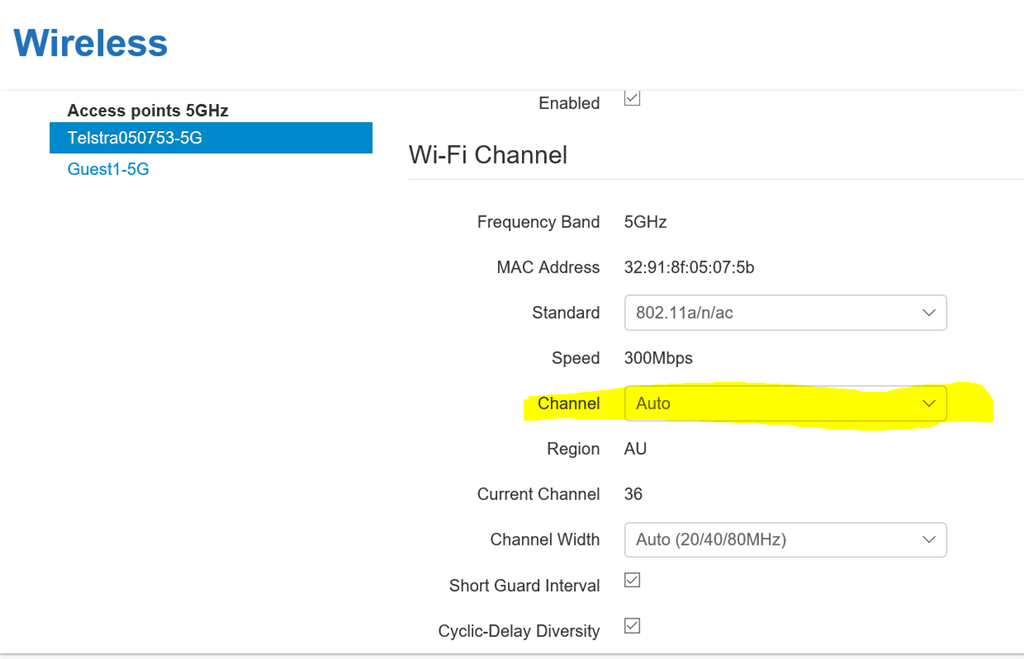Open the Channel selection dropdown

785,403
